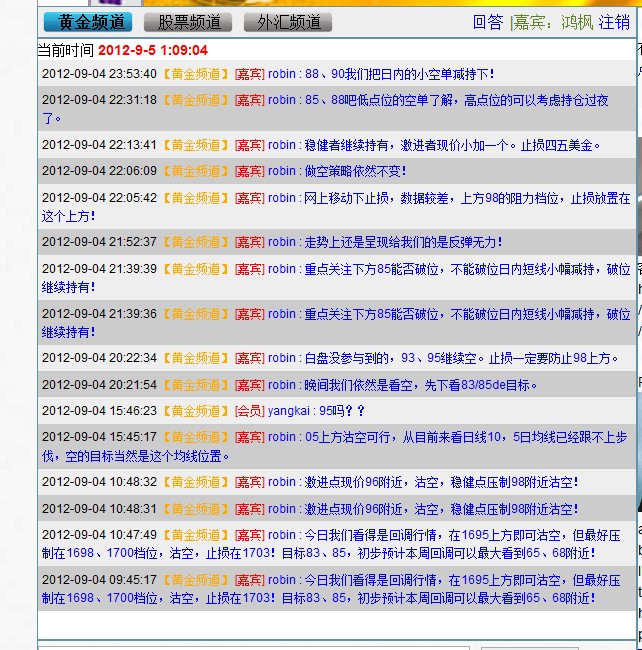This screenshot has height=650, width=642.
Task: Click username robin in the 23:53:40 message
Action: click(x=282, y=74)
